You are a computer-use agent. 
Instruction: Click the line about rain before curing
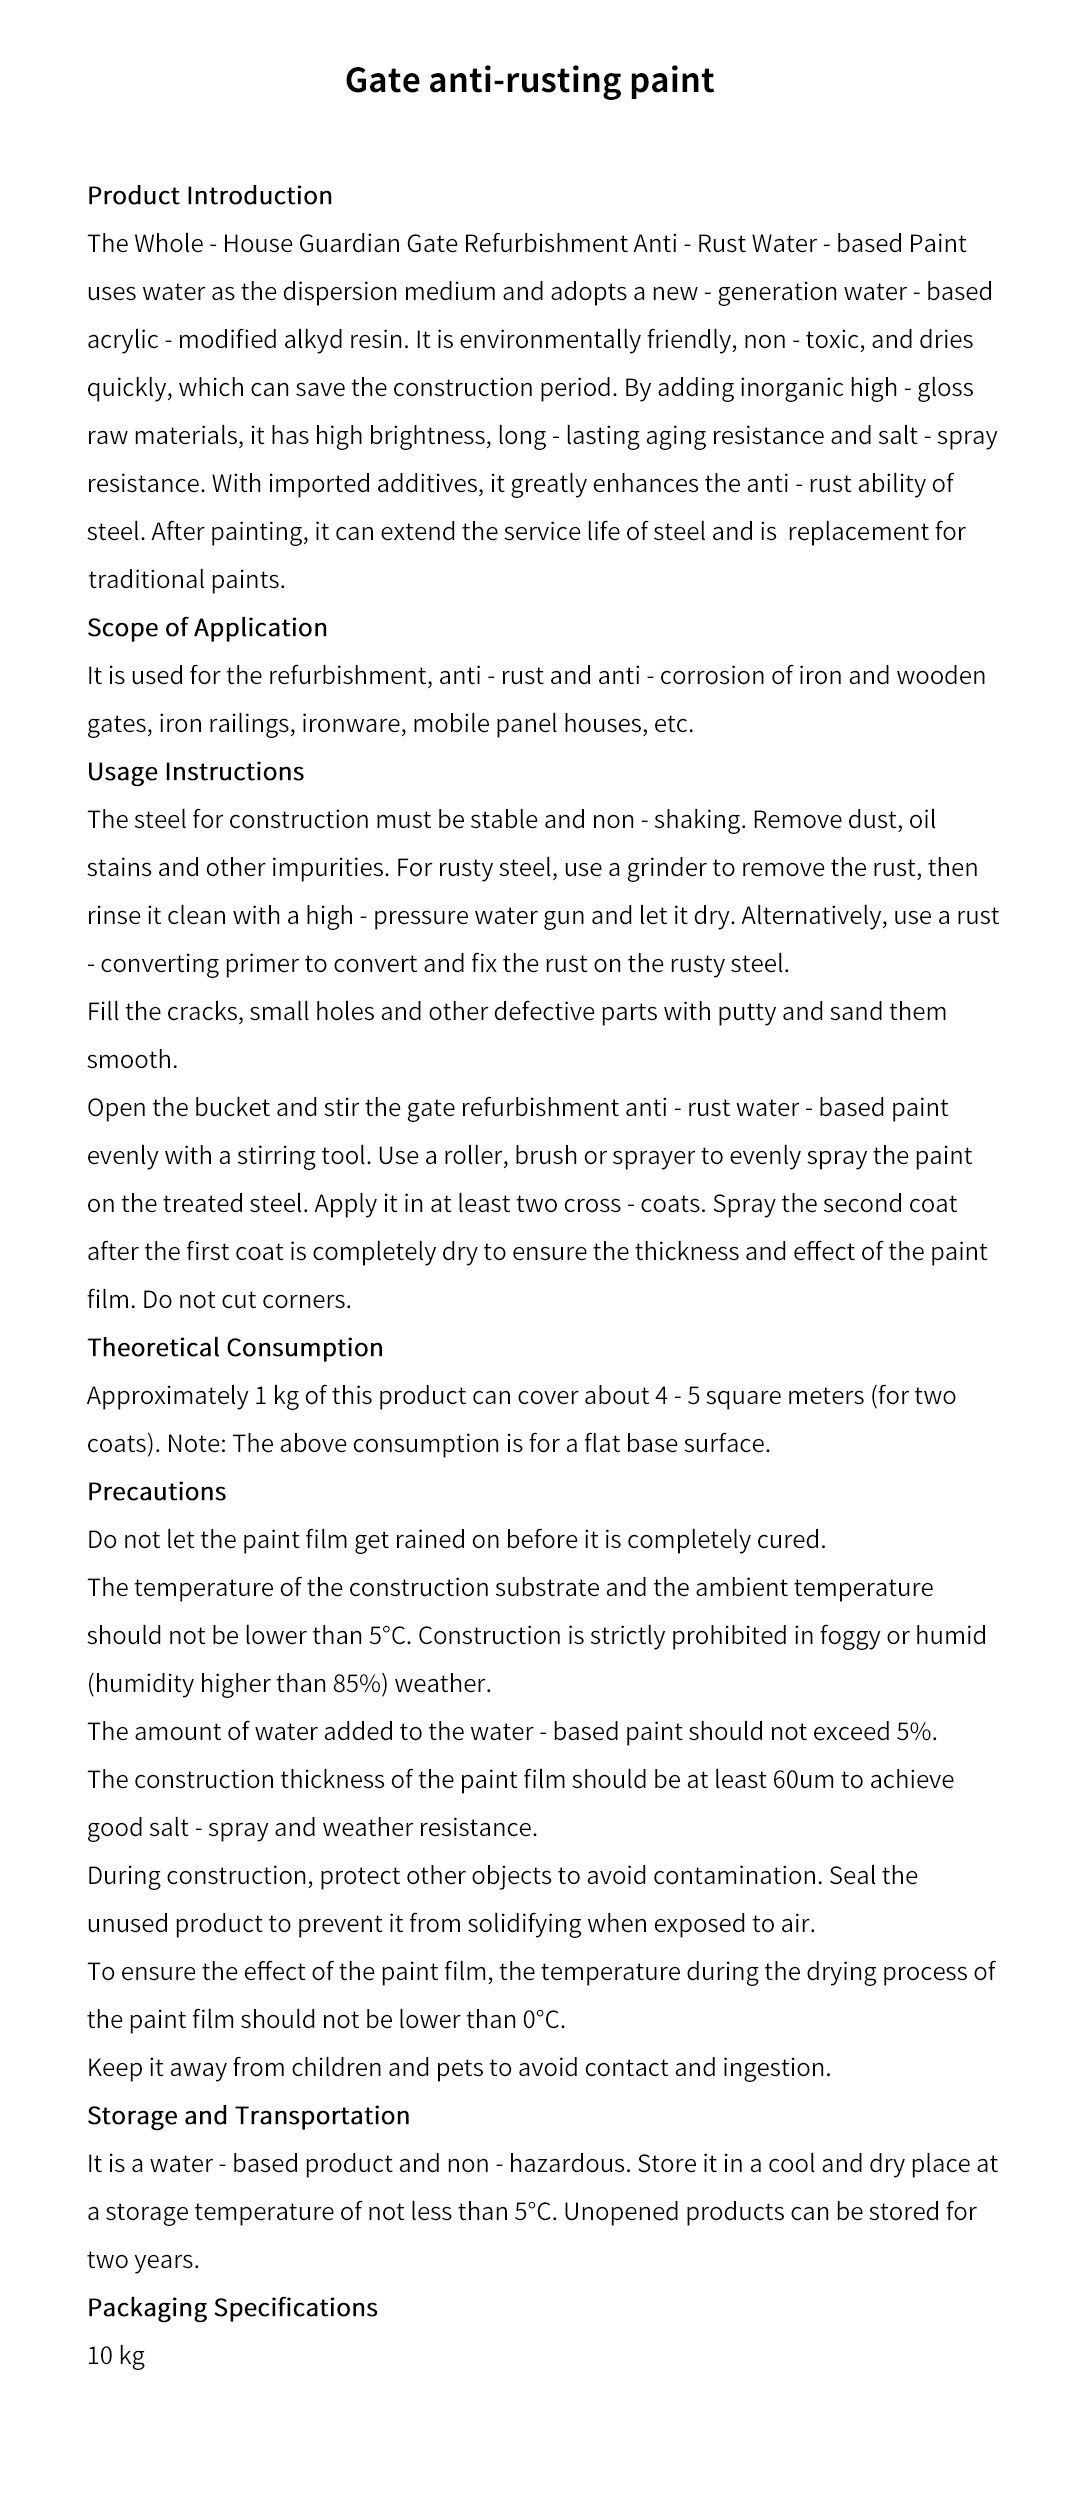[457, 1539]
